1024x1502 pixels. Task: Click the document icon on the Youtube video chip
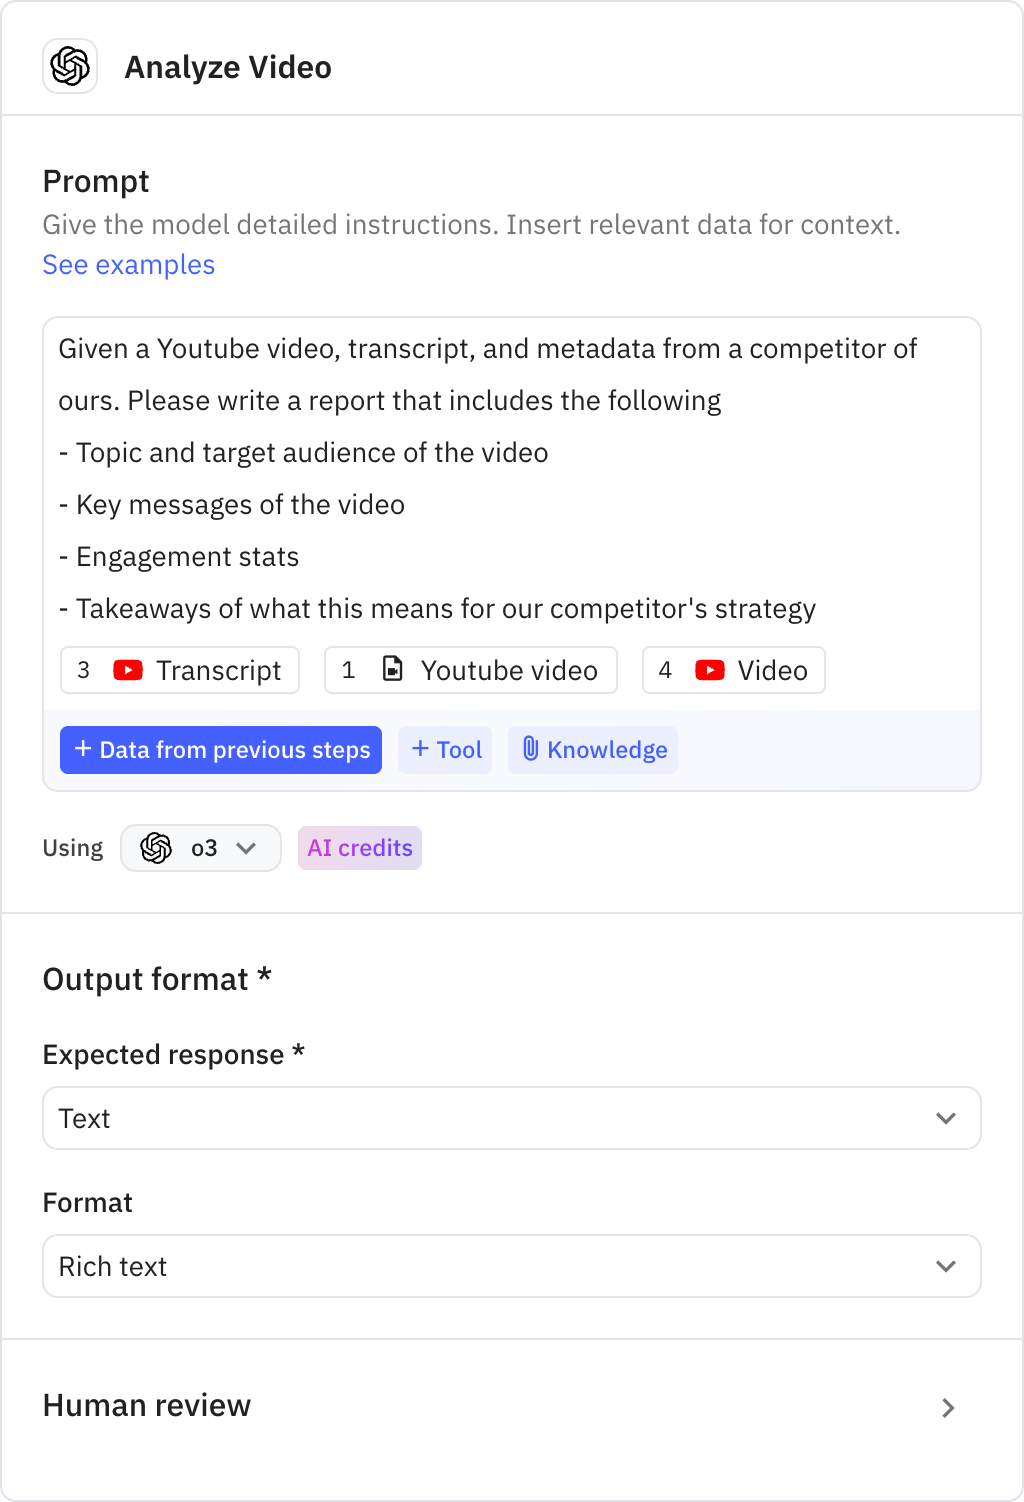pyautogui.click(x=393, y=670)
